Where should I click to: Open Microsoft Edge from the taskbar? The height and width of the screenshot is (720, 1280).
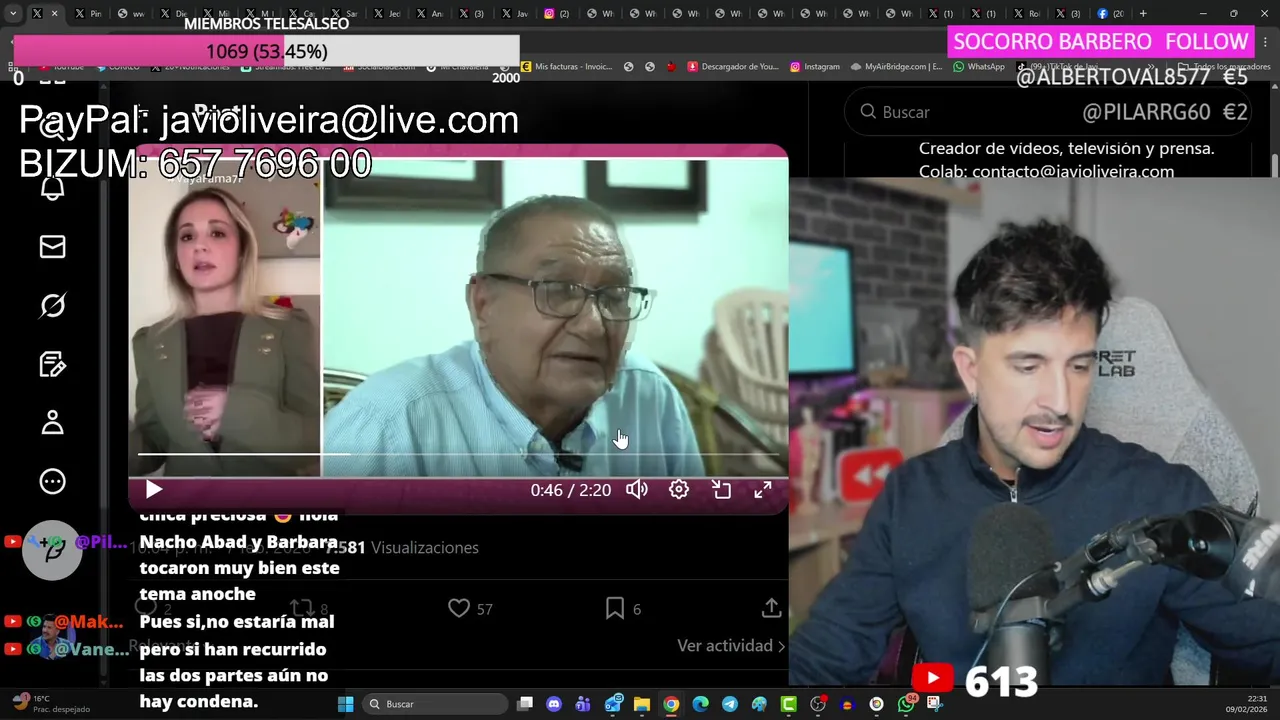pyautogui.click(x=701, y=704)
